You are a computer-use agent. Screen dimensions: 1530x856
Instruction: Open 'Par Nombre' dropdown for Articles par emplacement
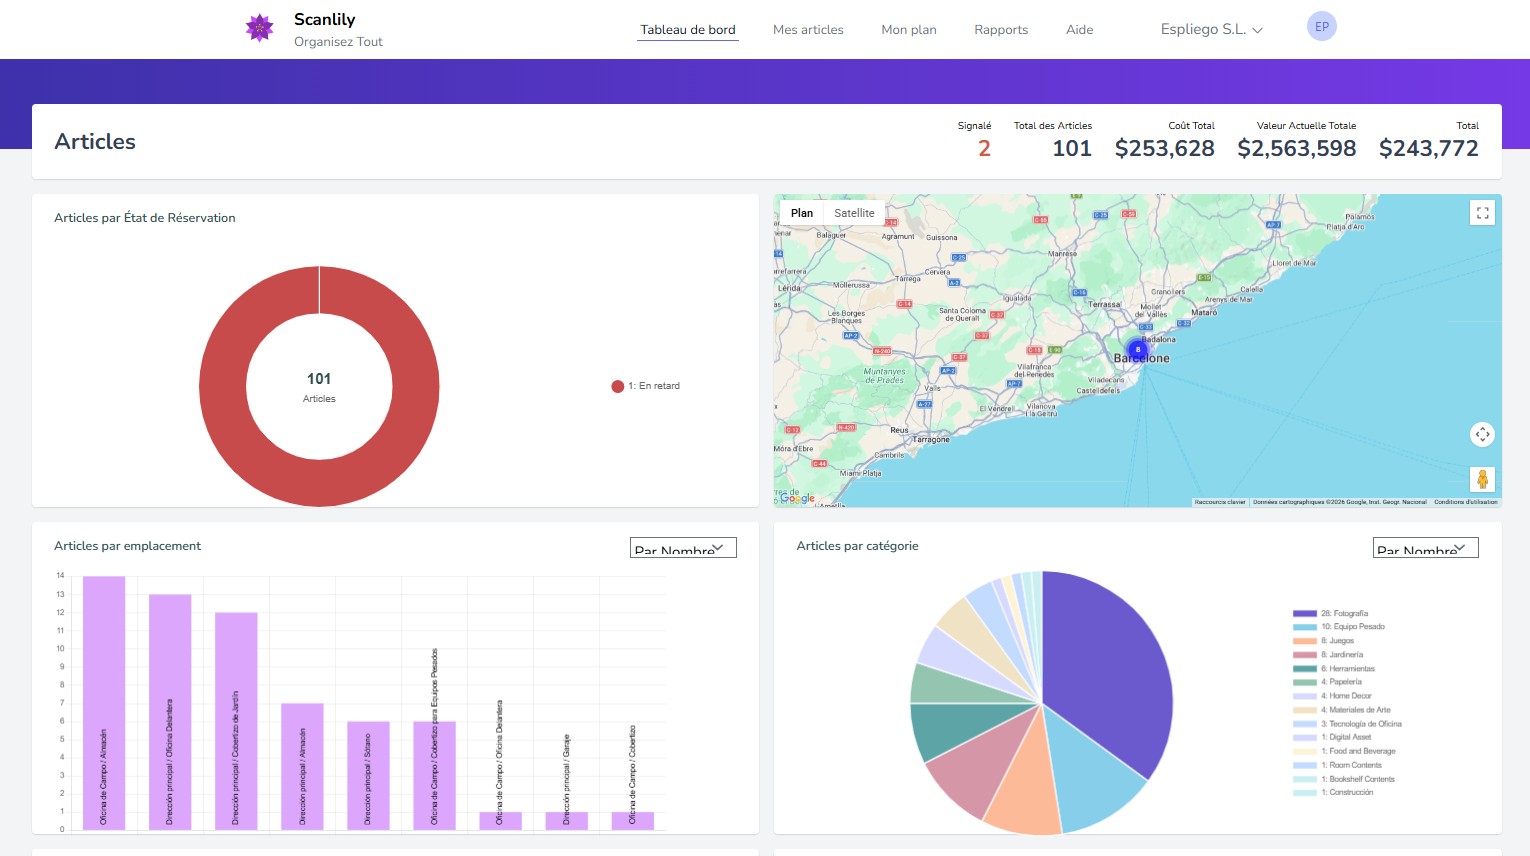pos(684,548)
